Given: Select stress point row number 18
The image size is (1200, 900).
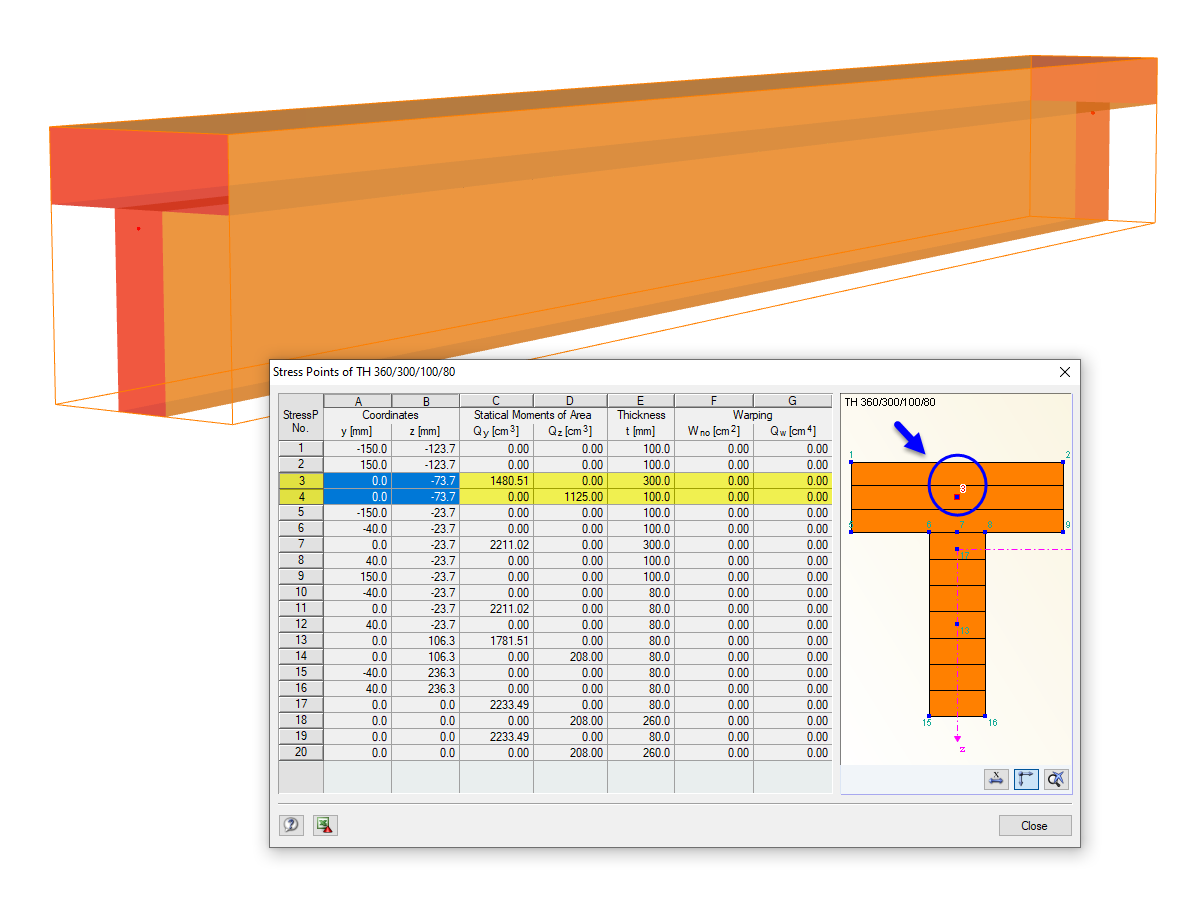Looking at the screenshot, I should click(301, 721).
